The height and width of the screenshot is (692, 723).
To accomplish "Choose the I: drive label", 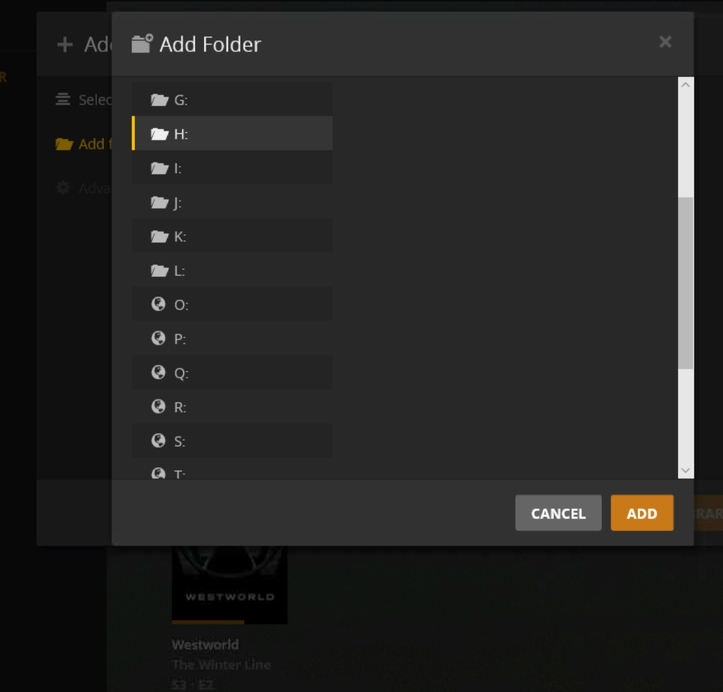I will (x=178, y=168).
